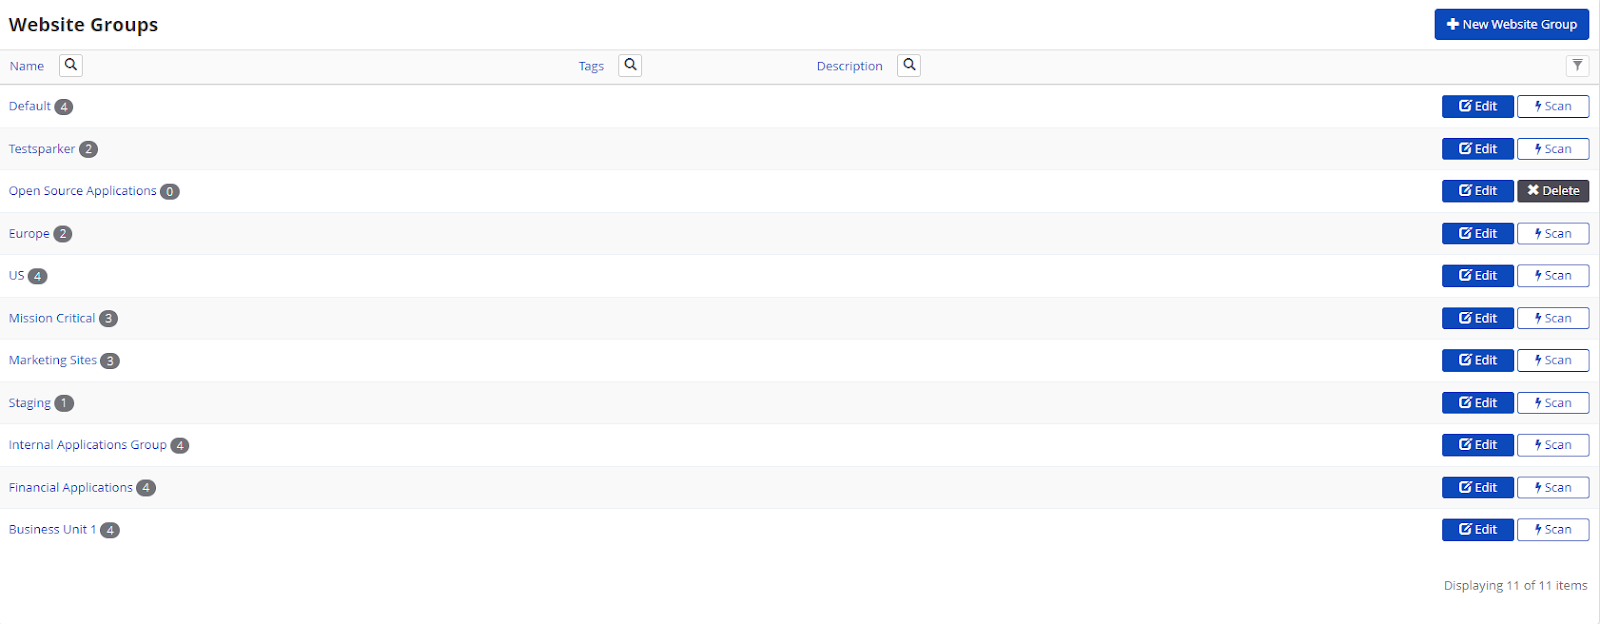Scan the Financial Applications group

point(1553,488)
